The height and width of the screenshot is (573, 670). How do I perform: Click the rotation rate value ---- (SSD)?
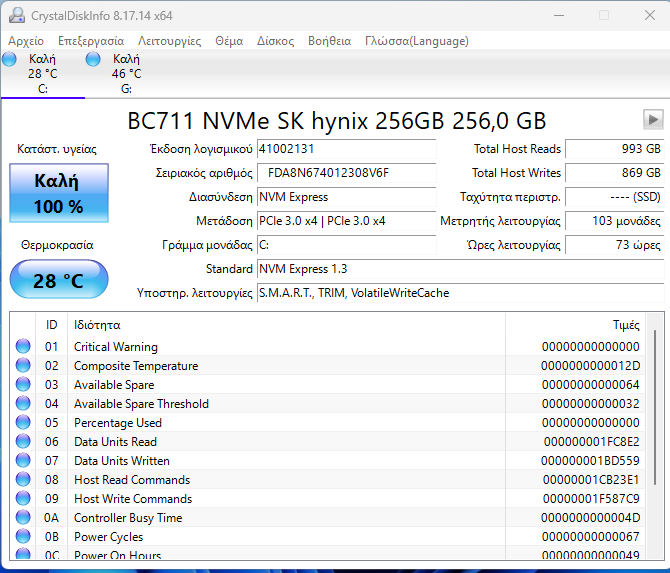615,197
